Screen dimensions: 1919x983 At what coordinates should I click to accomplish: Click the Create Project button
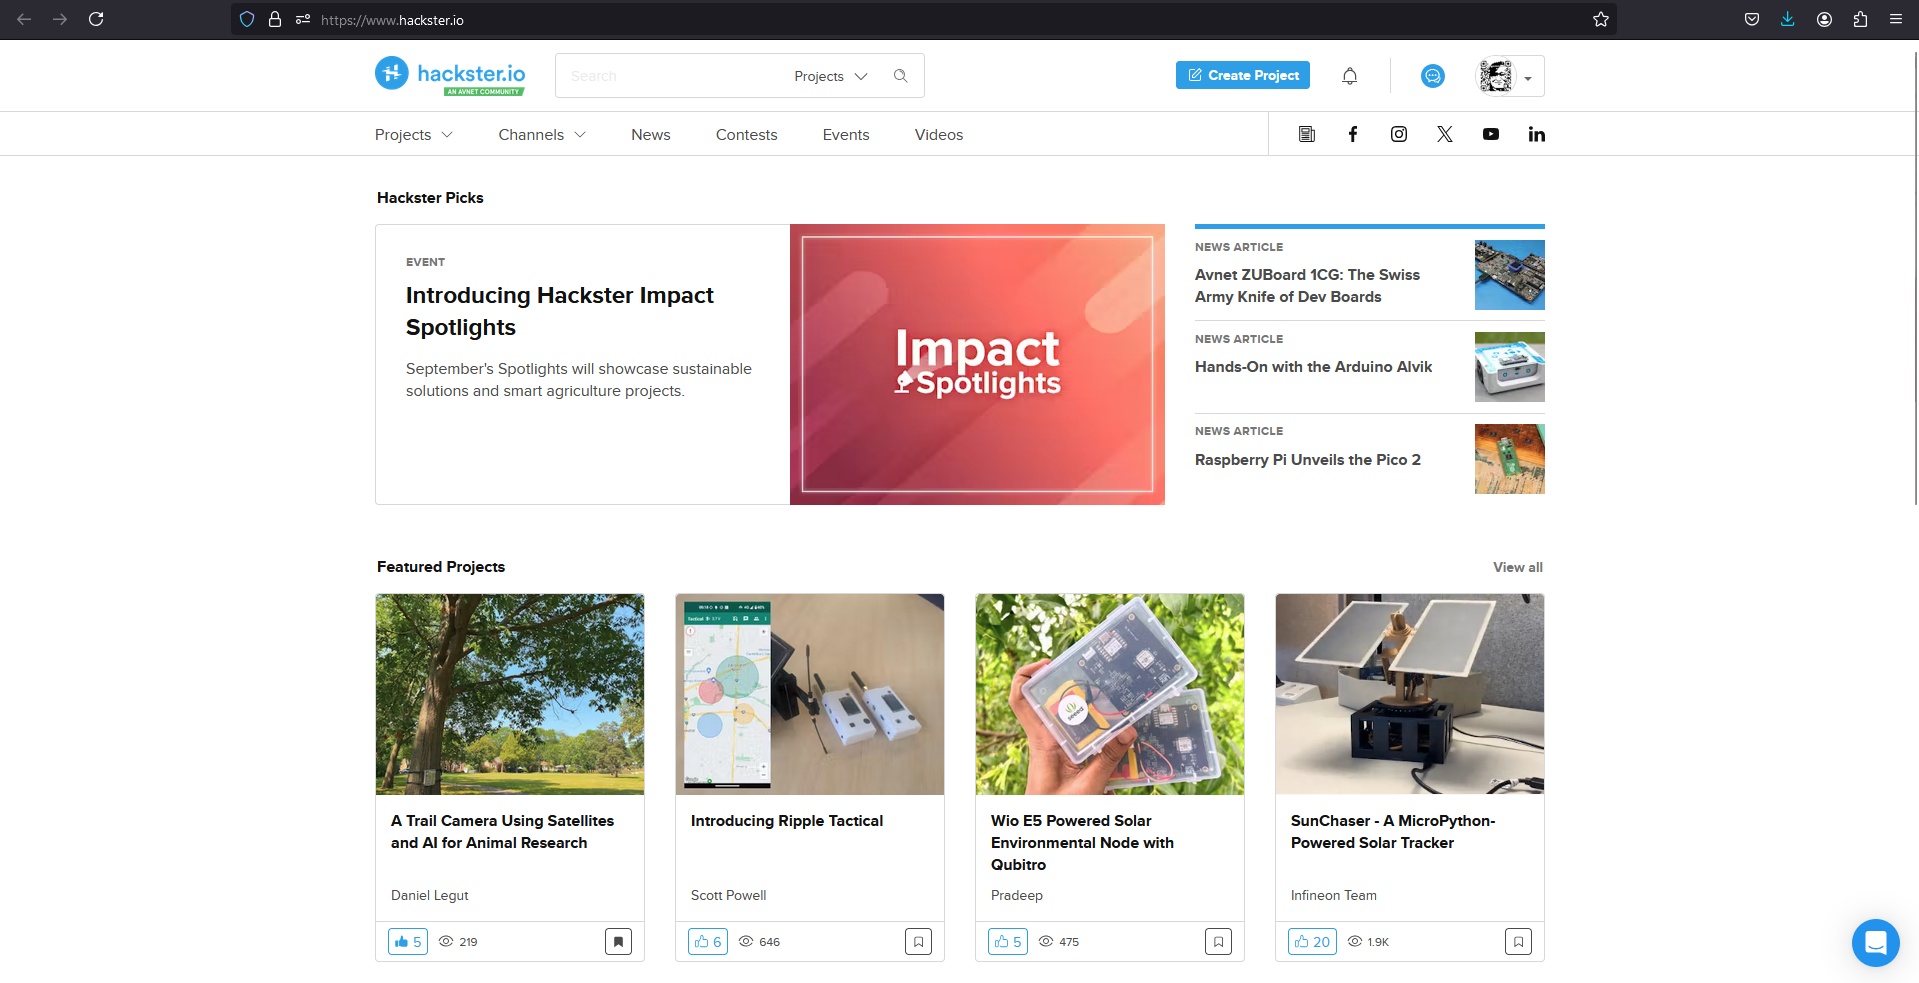click(1243, 75)
